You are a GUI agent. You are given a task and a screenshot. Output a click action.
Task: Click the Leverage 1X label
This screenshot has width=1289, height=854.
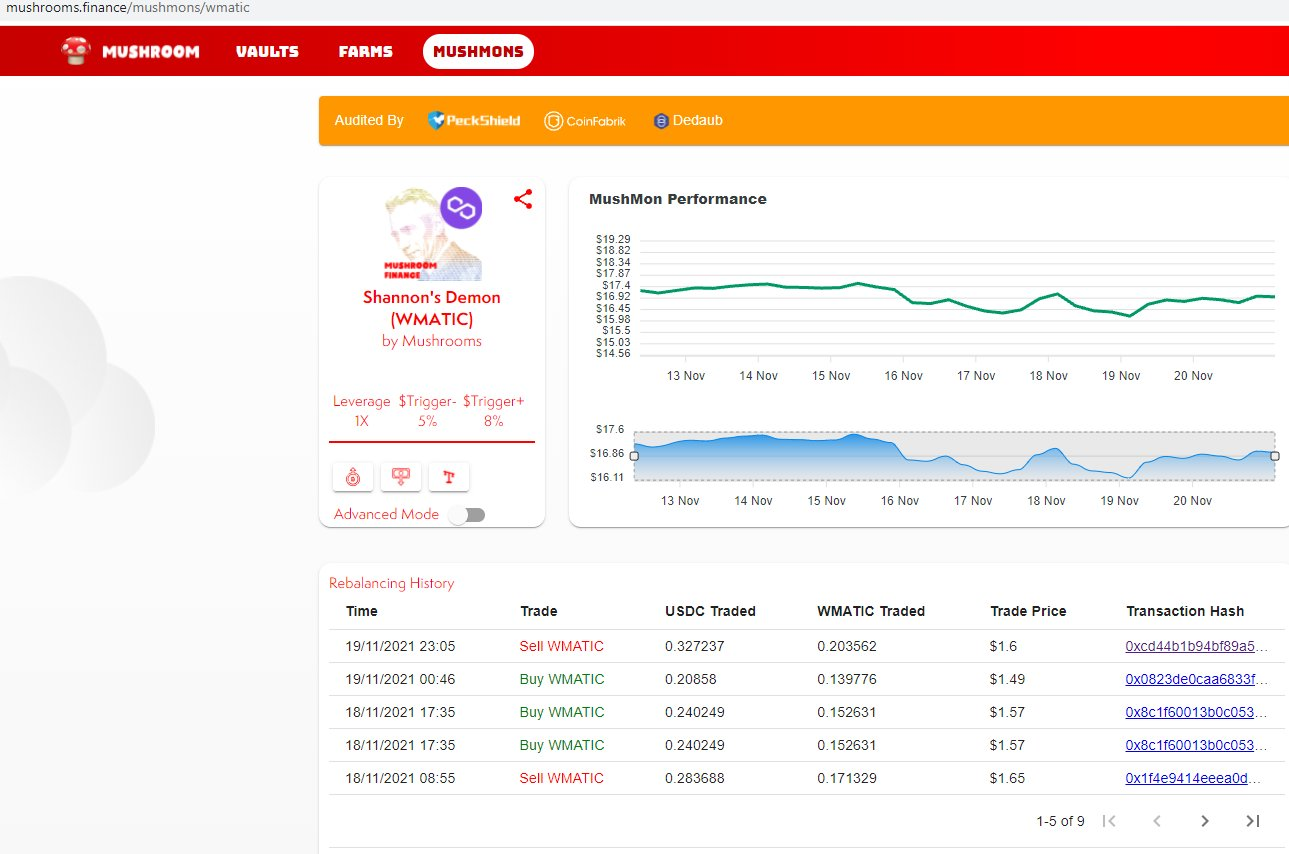pyautogui.click(x=361, y=411)
